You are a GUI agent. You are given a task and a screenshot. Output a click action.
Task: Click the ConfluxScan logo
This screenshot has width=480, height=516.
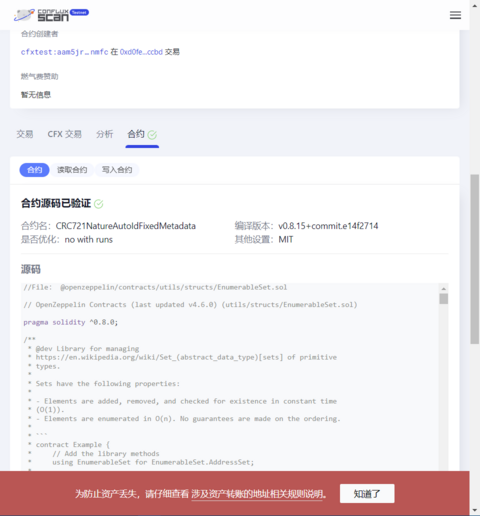click(41, 15)
